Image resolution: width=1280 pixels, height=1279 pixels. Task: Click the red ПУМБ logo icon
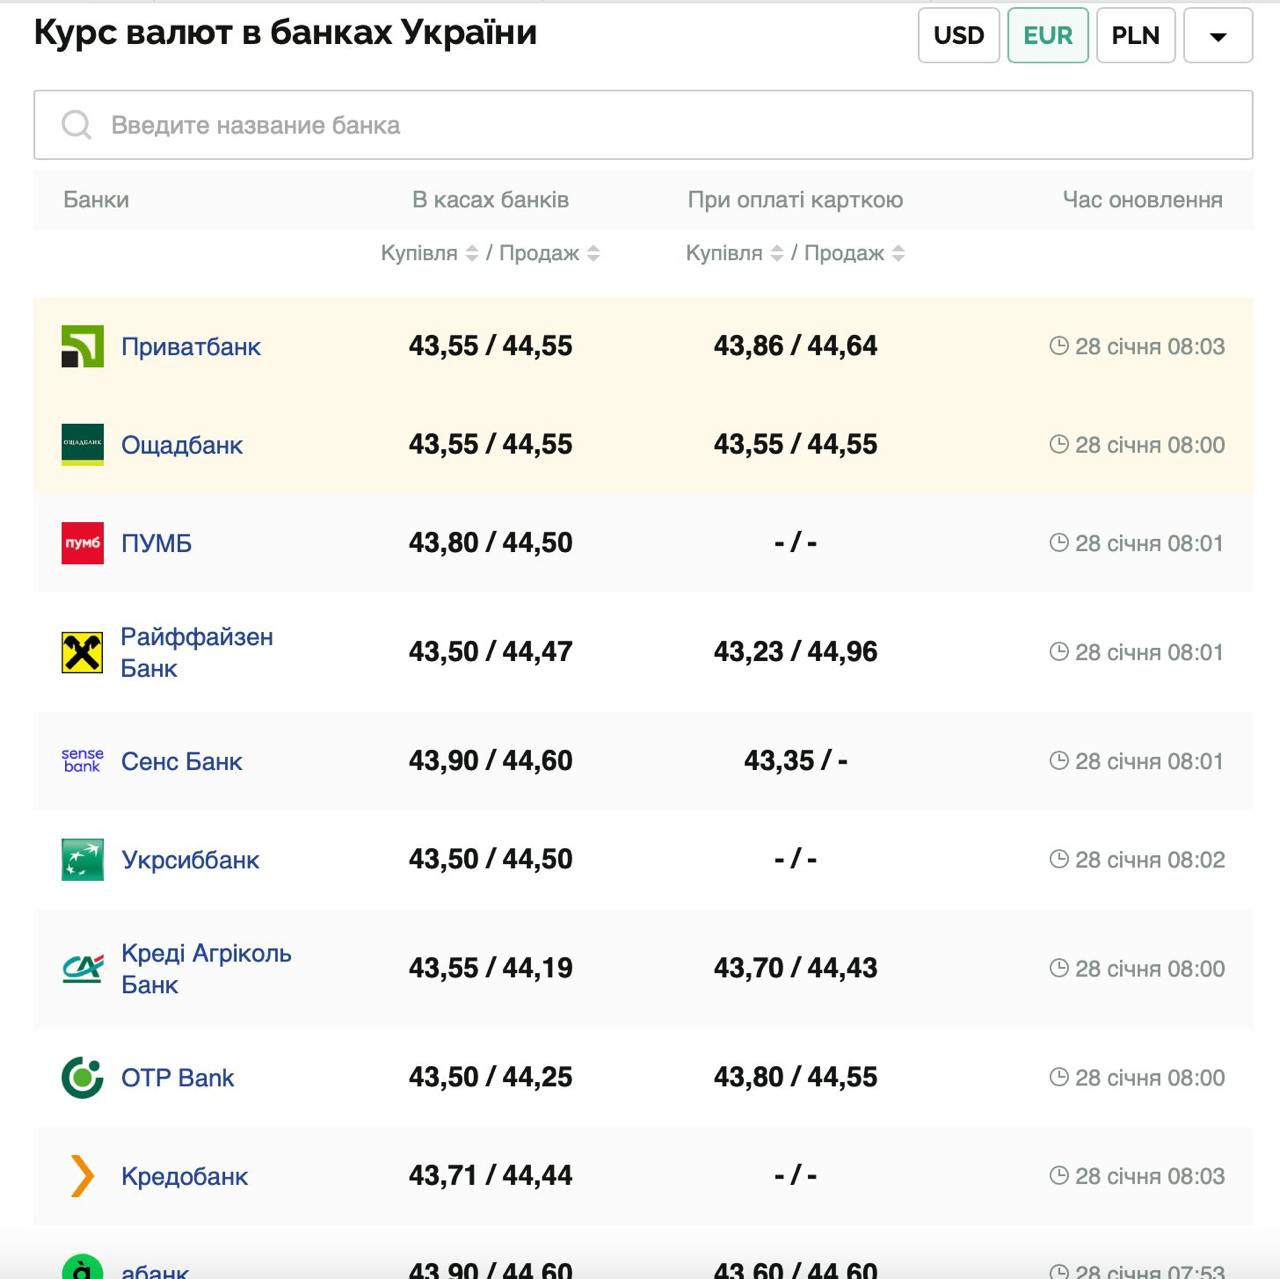(82, 543)
